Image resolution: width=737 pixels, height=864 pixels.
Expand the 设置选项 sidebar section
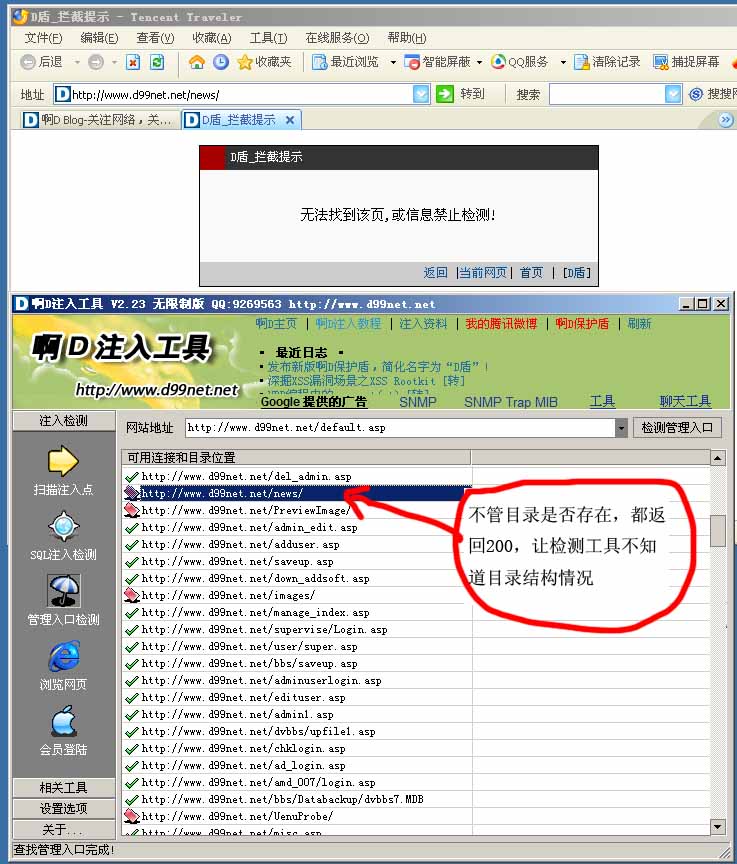64,808
